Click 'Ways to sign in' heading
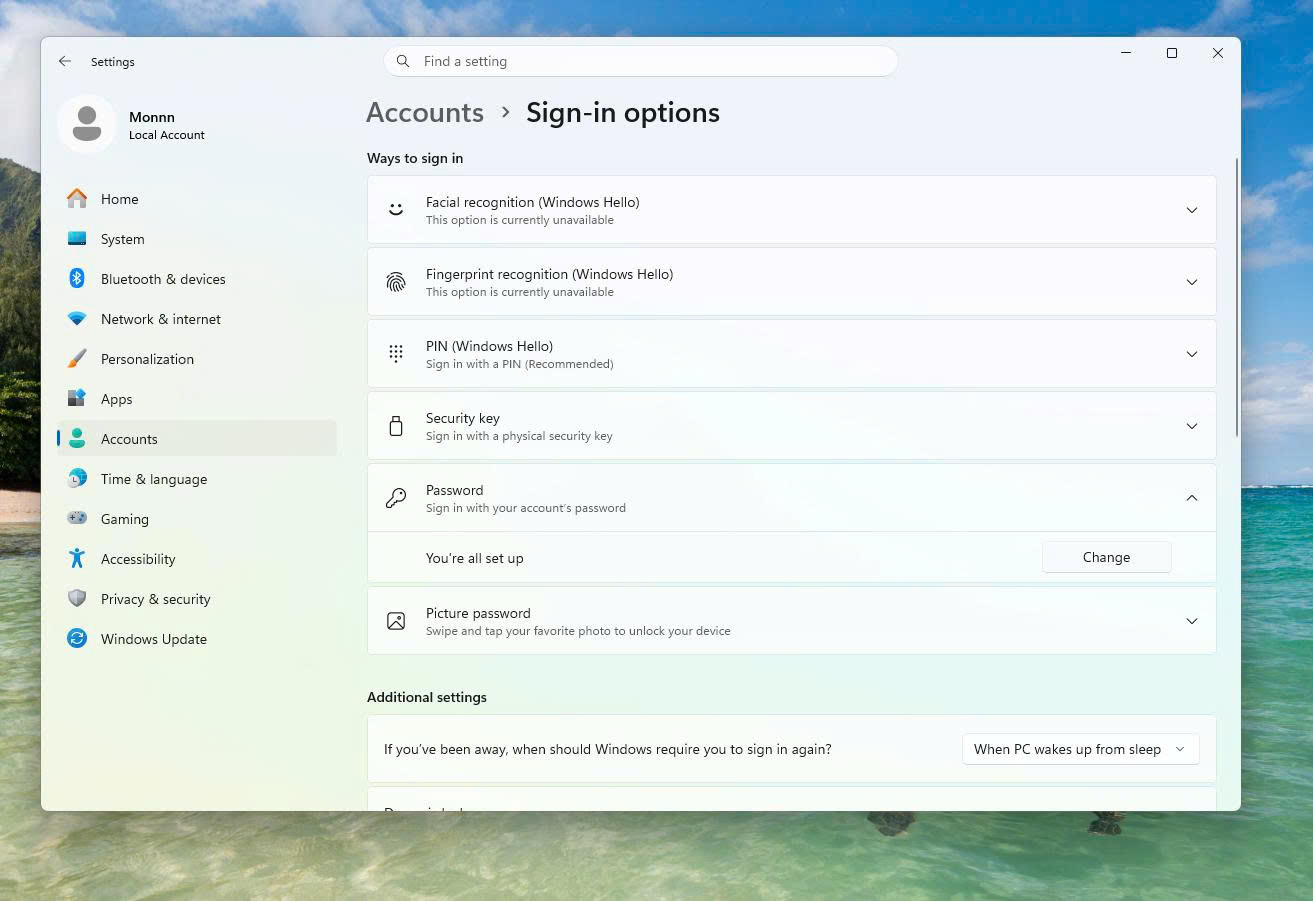The width and height of the screenshot is (1313, 901). 415,158
